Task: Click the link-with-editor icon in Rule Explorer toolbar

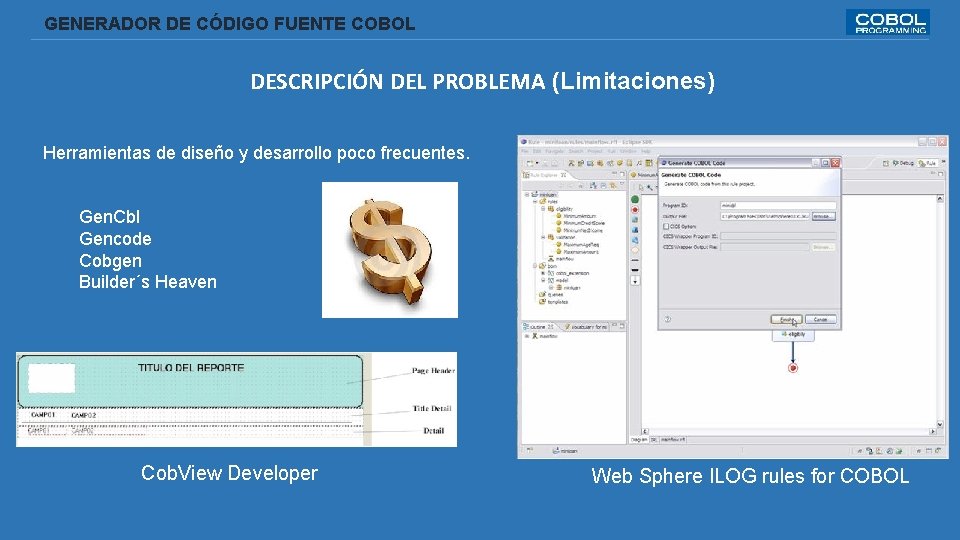Action: click(x=613, y=186)
